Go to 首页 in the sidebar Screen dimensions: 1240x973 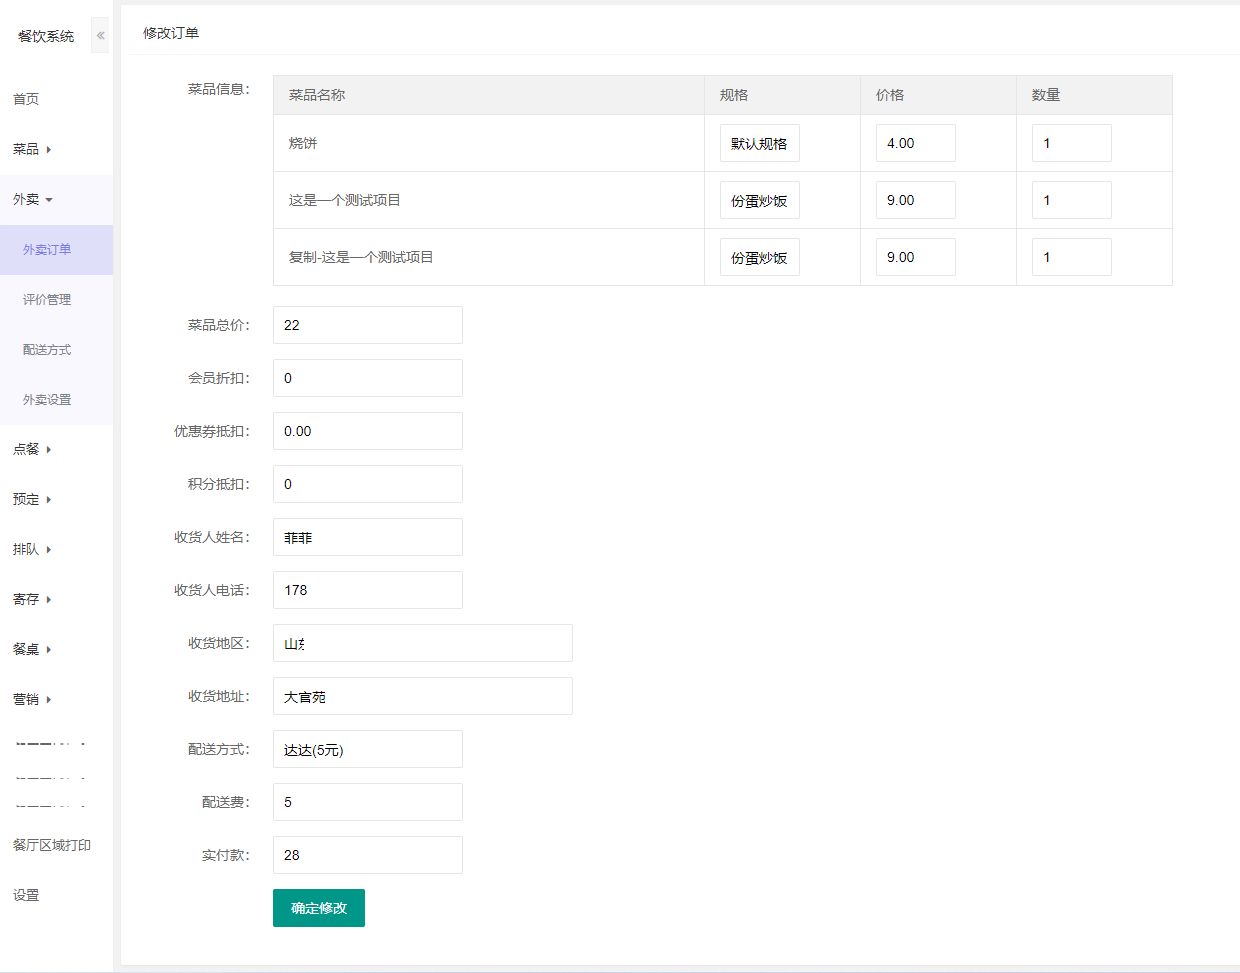click(26, 99)
